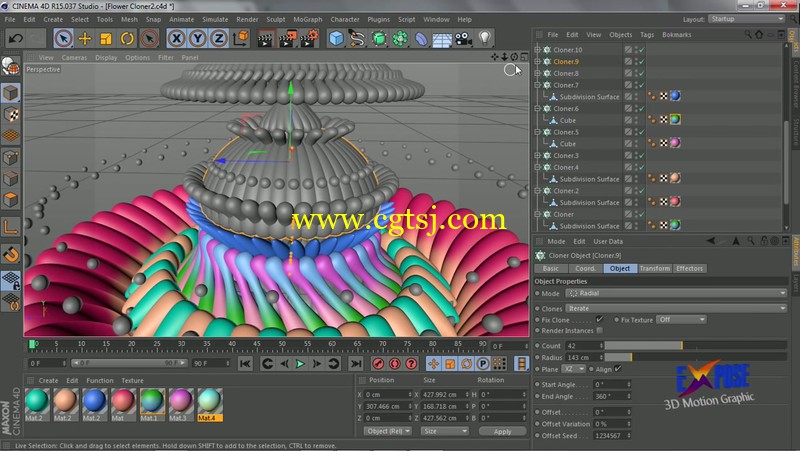The height and width of the screenshot is (451, 800).
Task: Toggle Z axis lock
Action: [219, 38]
